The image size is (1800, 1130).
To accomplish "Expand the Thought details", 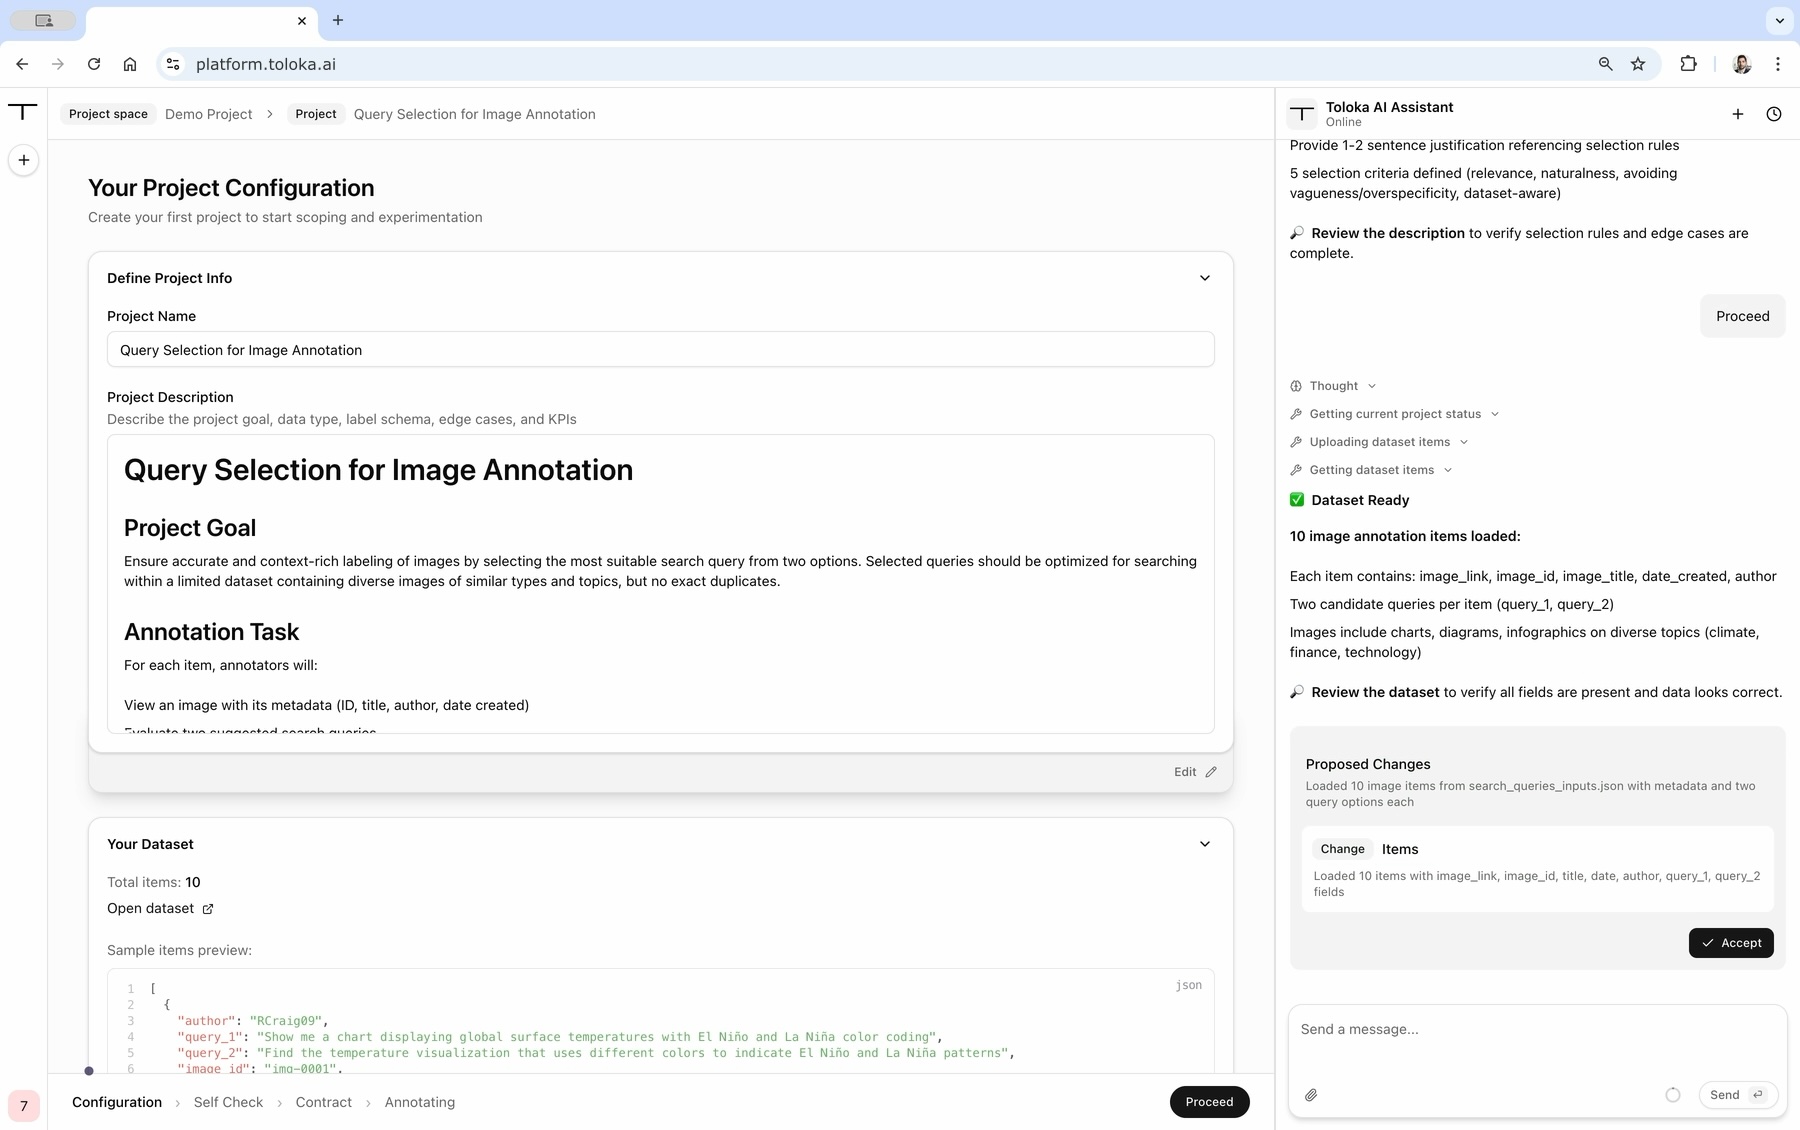I will tap(1372, 386).
